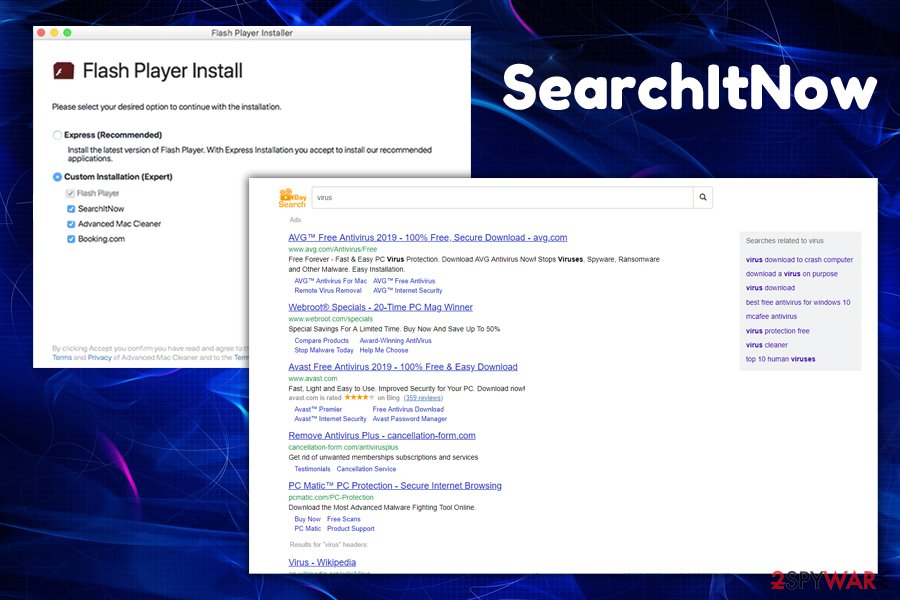Click the search field containing virus
The width and height of the screenshot is (900, 600).
pyautogui.click(x=503, y=198)
